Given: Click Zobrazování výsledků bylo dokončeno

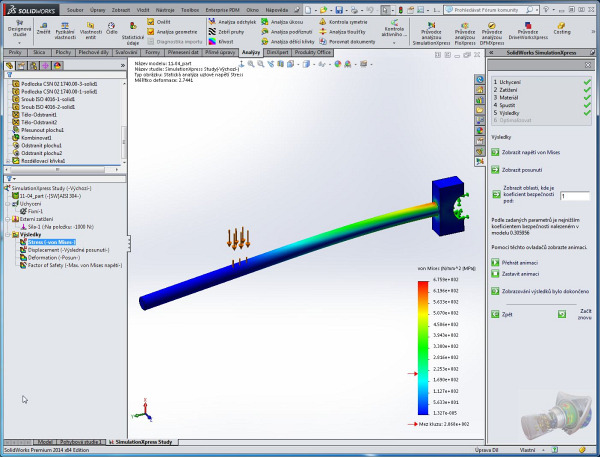Looking at the screenshot, I should point(540,291).
